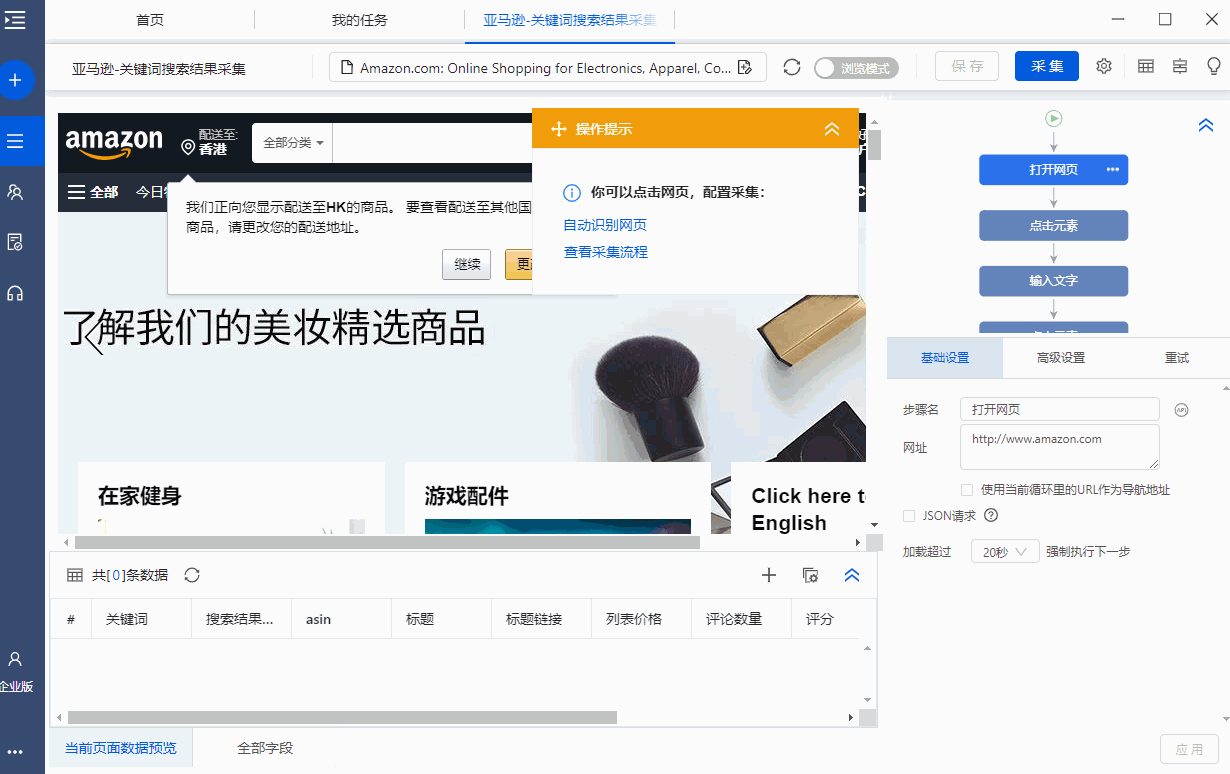This screenshot has width=1230, height=774.
Task: Open the team collaboration icon in sidebar
Action: [15, 192]
